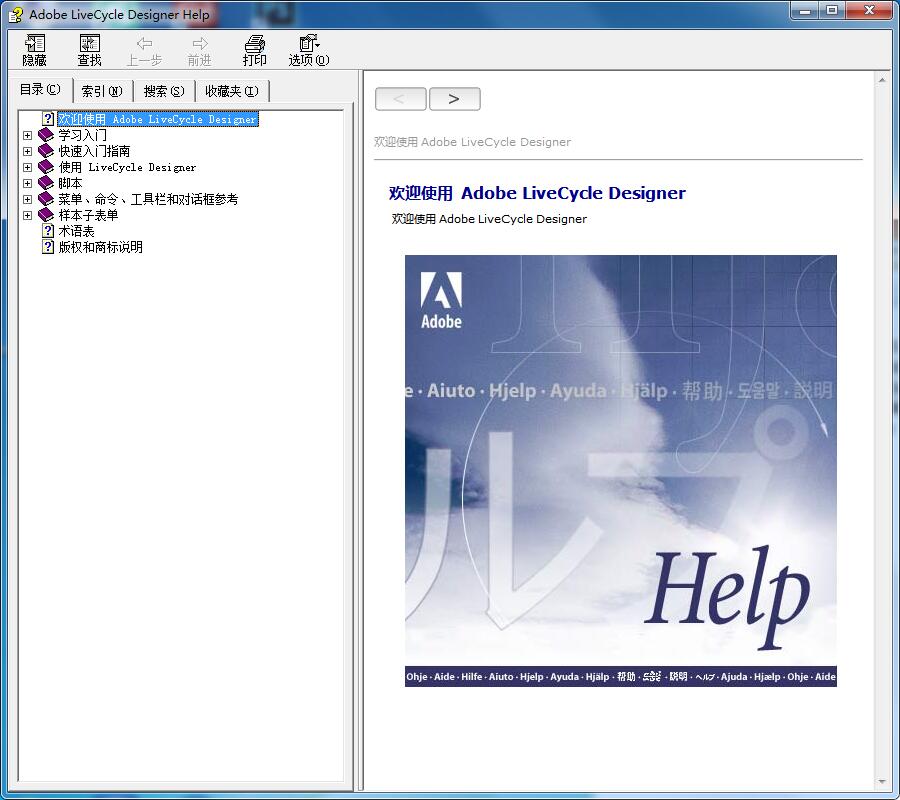Click the book icon beside 脚本
The width and height of the screenshot is (900, 800).
(x=44, y=183)
